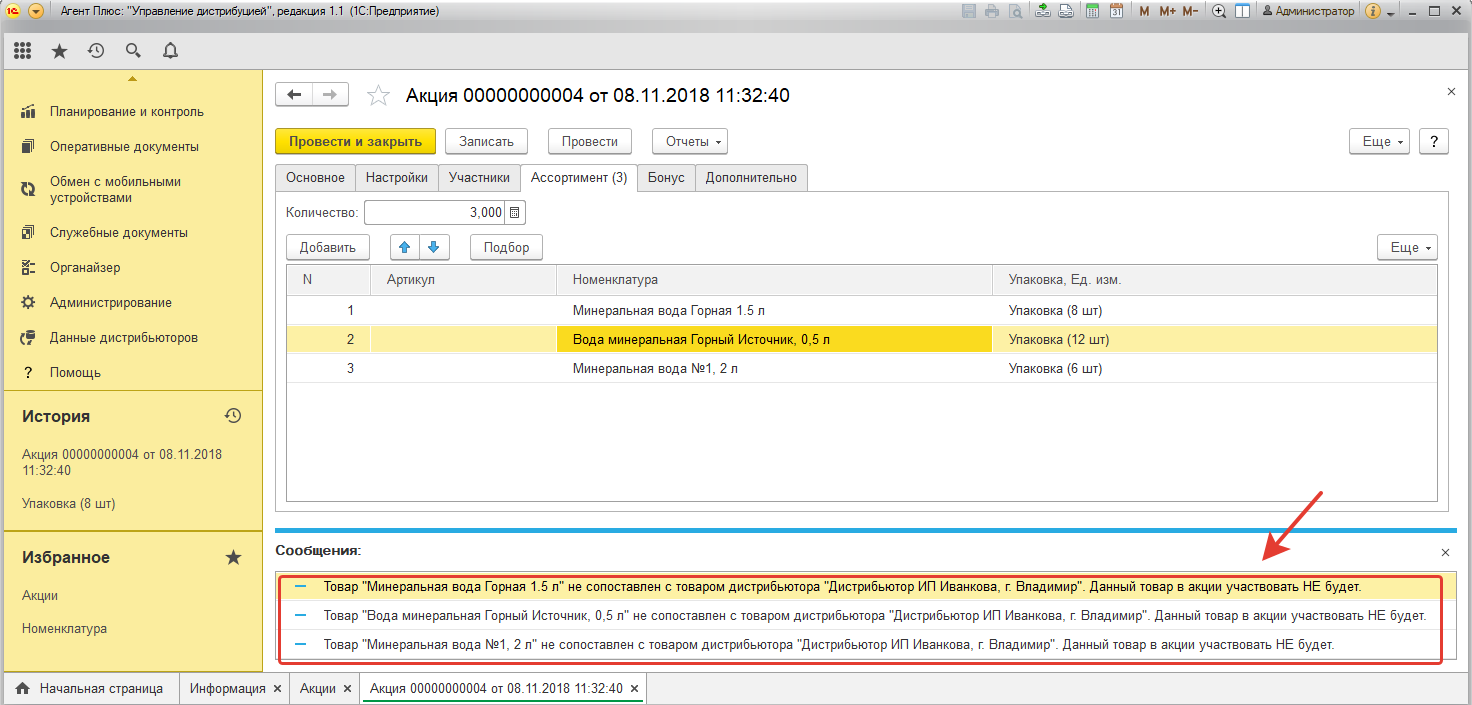Open the calendar icon in title bar
This screenshot has height=705, width=1472.
click(1116, 11)
